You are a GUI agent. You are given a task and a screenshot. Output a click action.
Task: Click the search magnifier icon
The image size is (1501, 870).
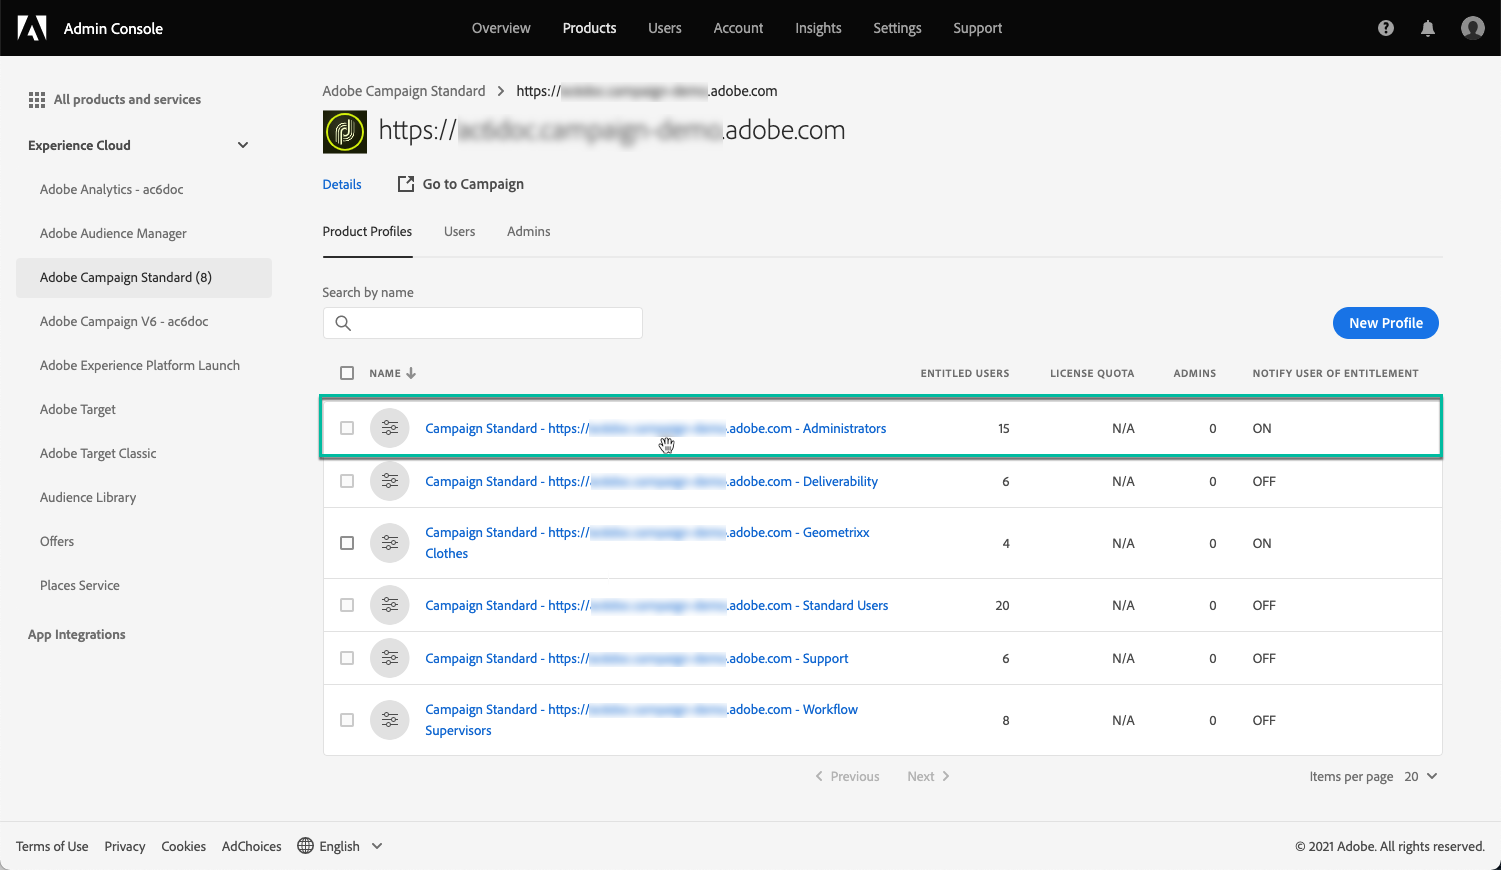point(343,323)
